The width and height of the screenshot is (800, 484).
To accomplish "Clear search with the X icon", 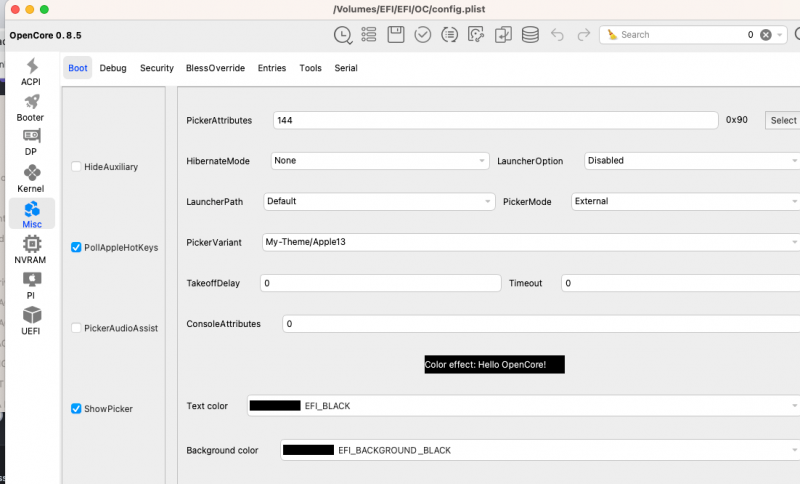I will 766,35.
